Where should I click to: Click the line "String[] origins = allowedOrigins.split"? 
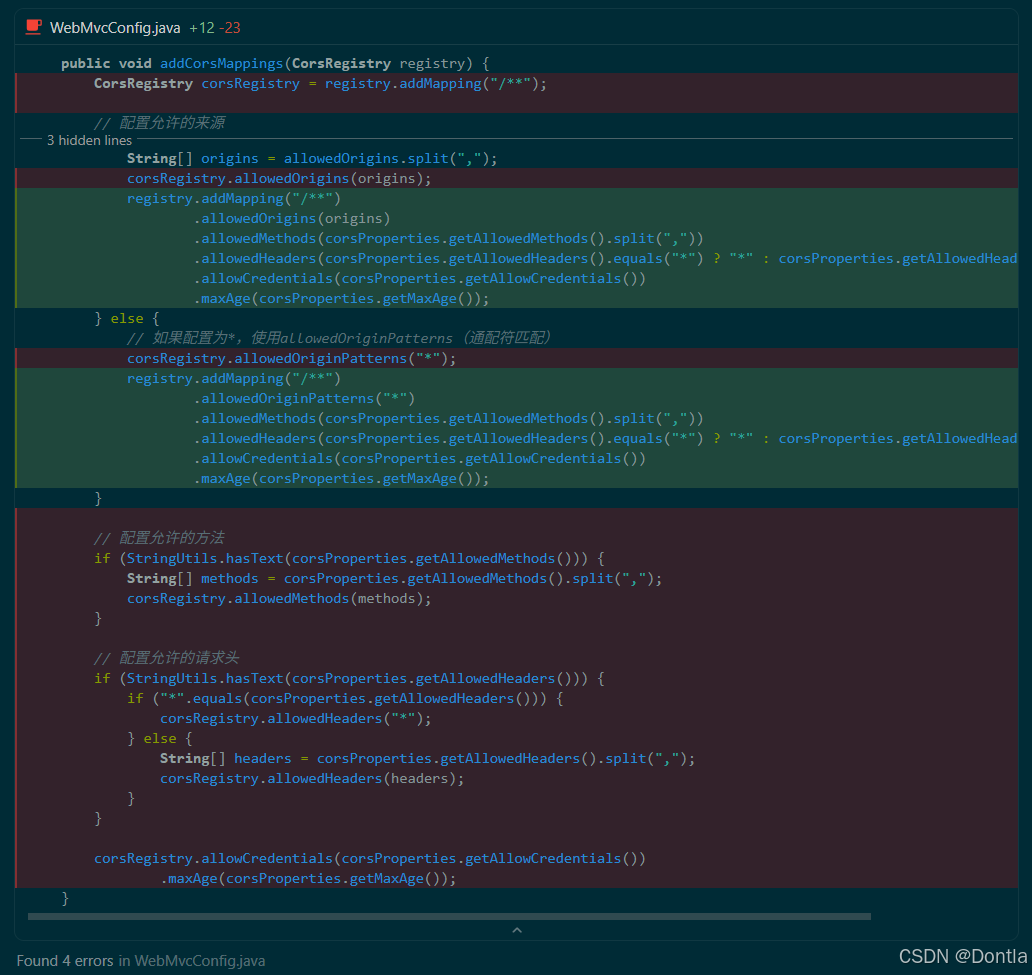(312, 159)
